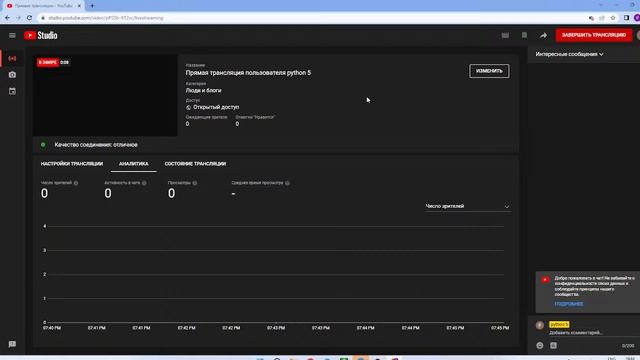640x360 pixels.
Task: Click the Люди и блоги category text
Action: click(x=203, y=91)
